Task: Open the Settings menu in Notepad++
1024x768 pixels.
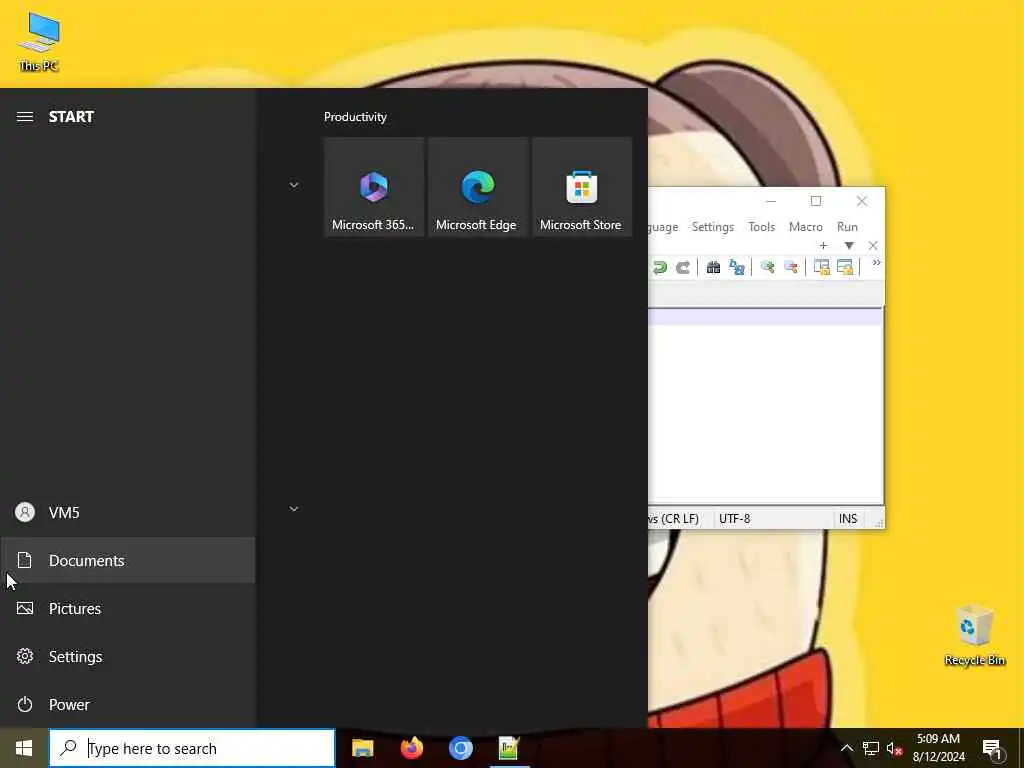Action: coord(712,227)
